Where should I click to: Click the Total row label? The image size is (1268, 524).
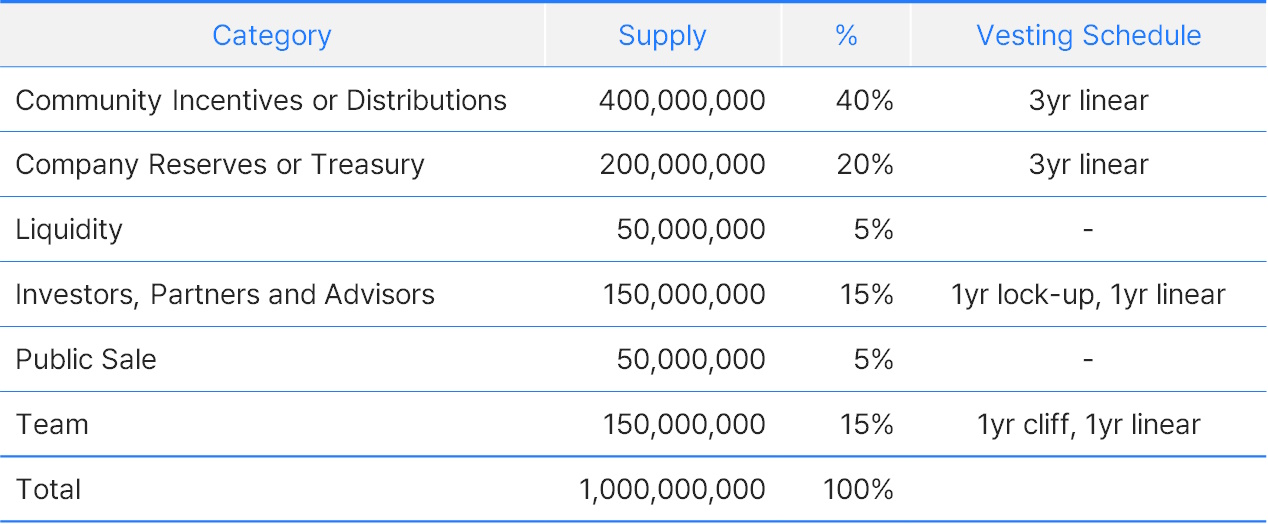(x=49, y=490)
